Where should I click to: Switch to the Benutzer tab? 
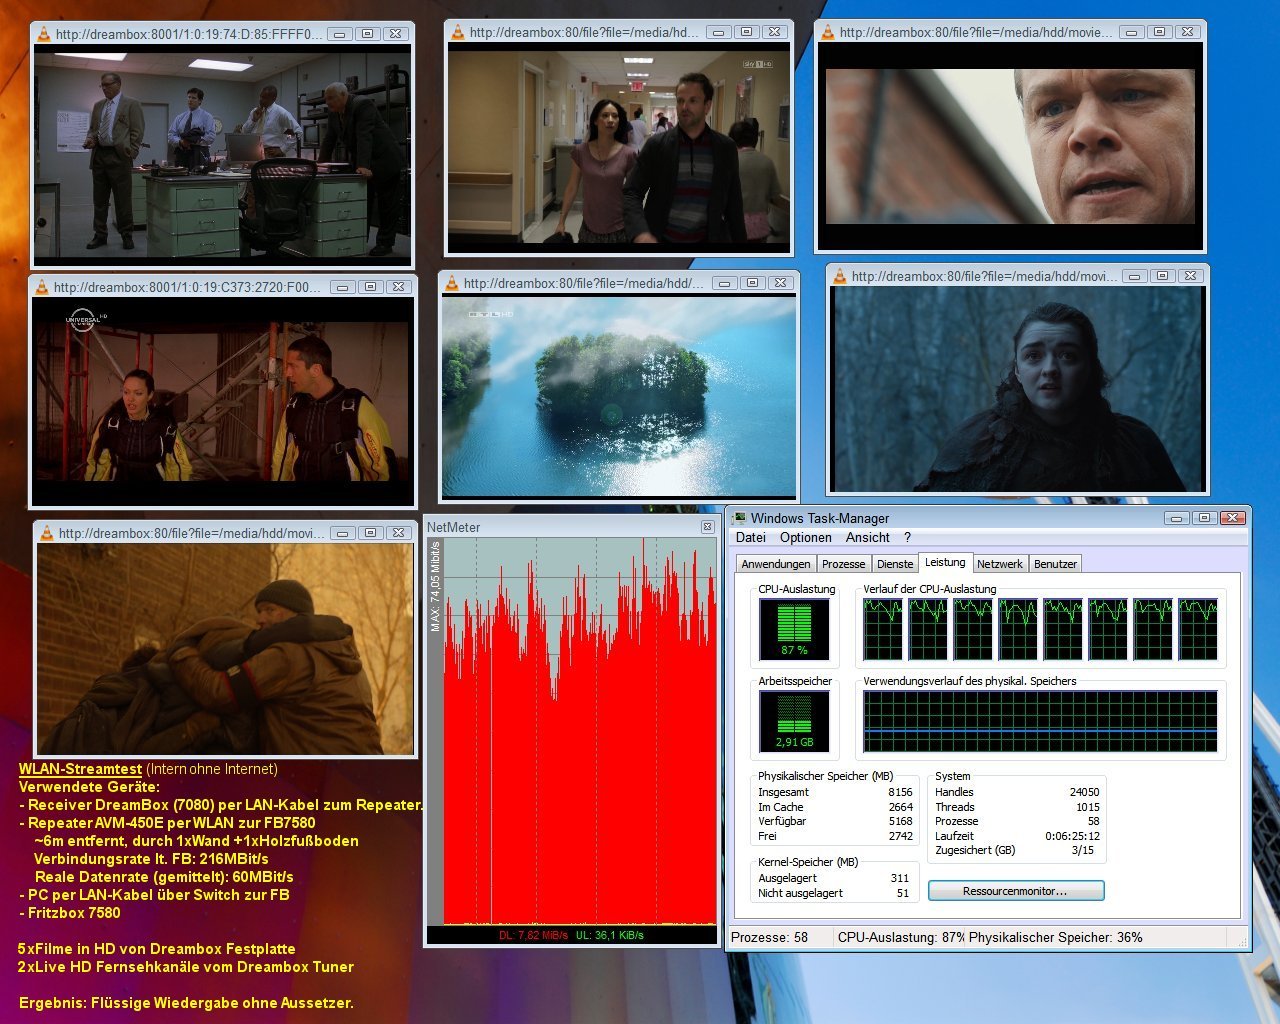tap(1055, 564)
